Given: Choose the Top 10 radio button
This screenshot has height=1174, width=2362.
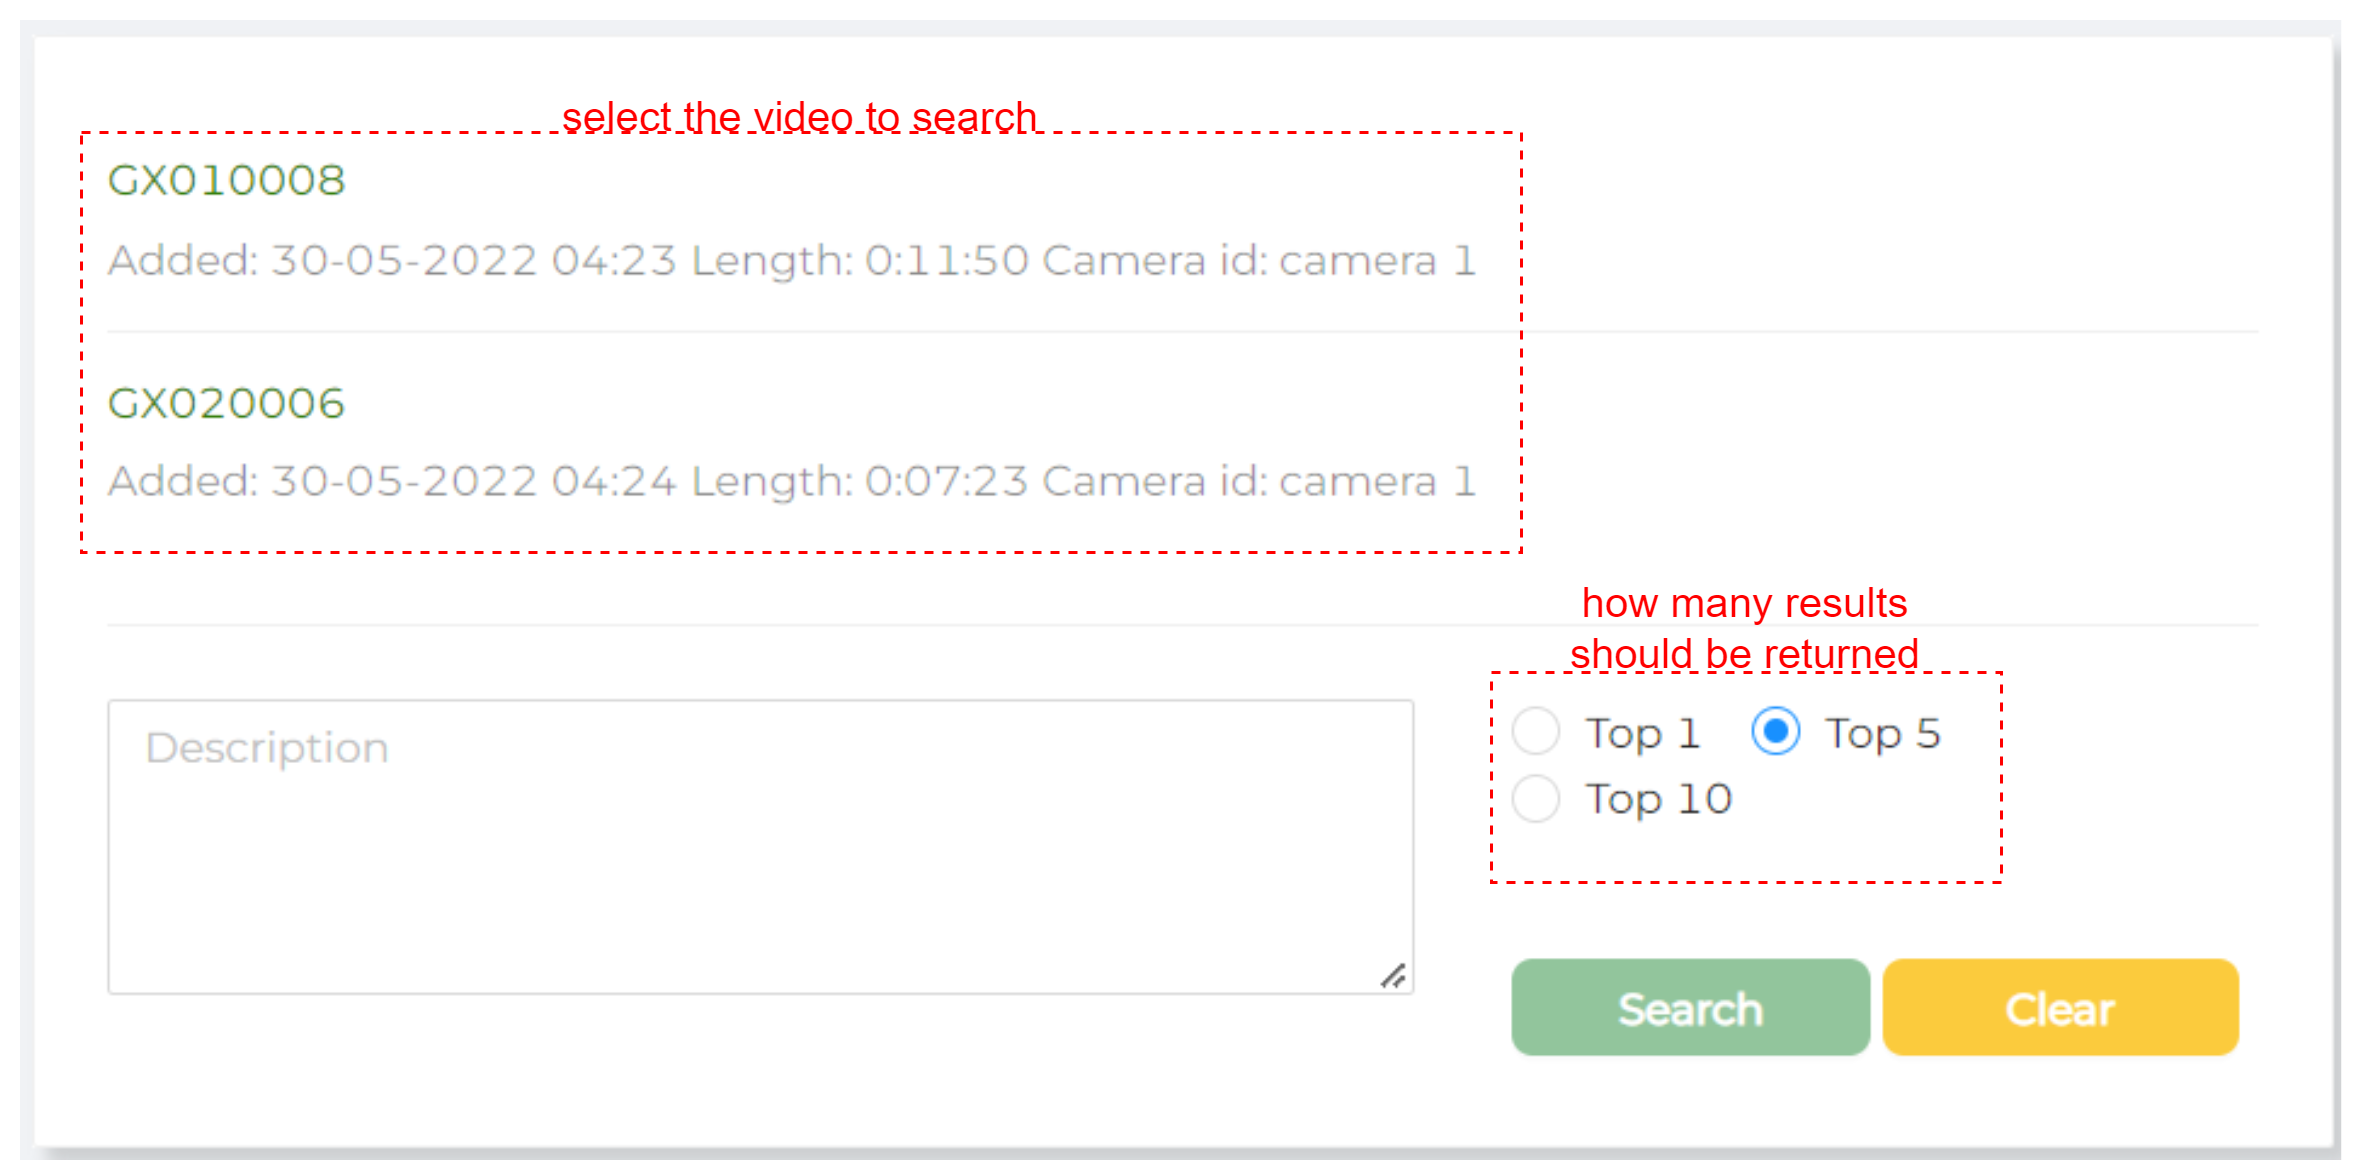Looking at the screenshot, I should 1535,798.
